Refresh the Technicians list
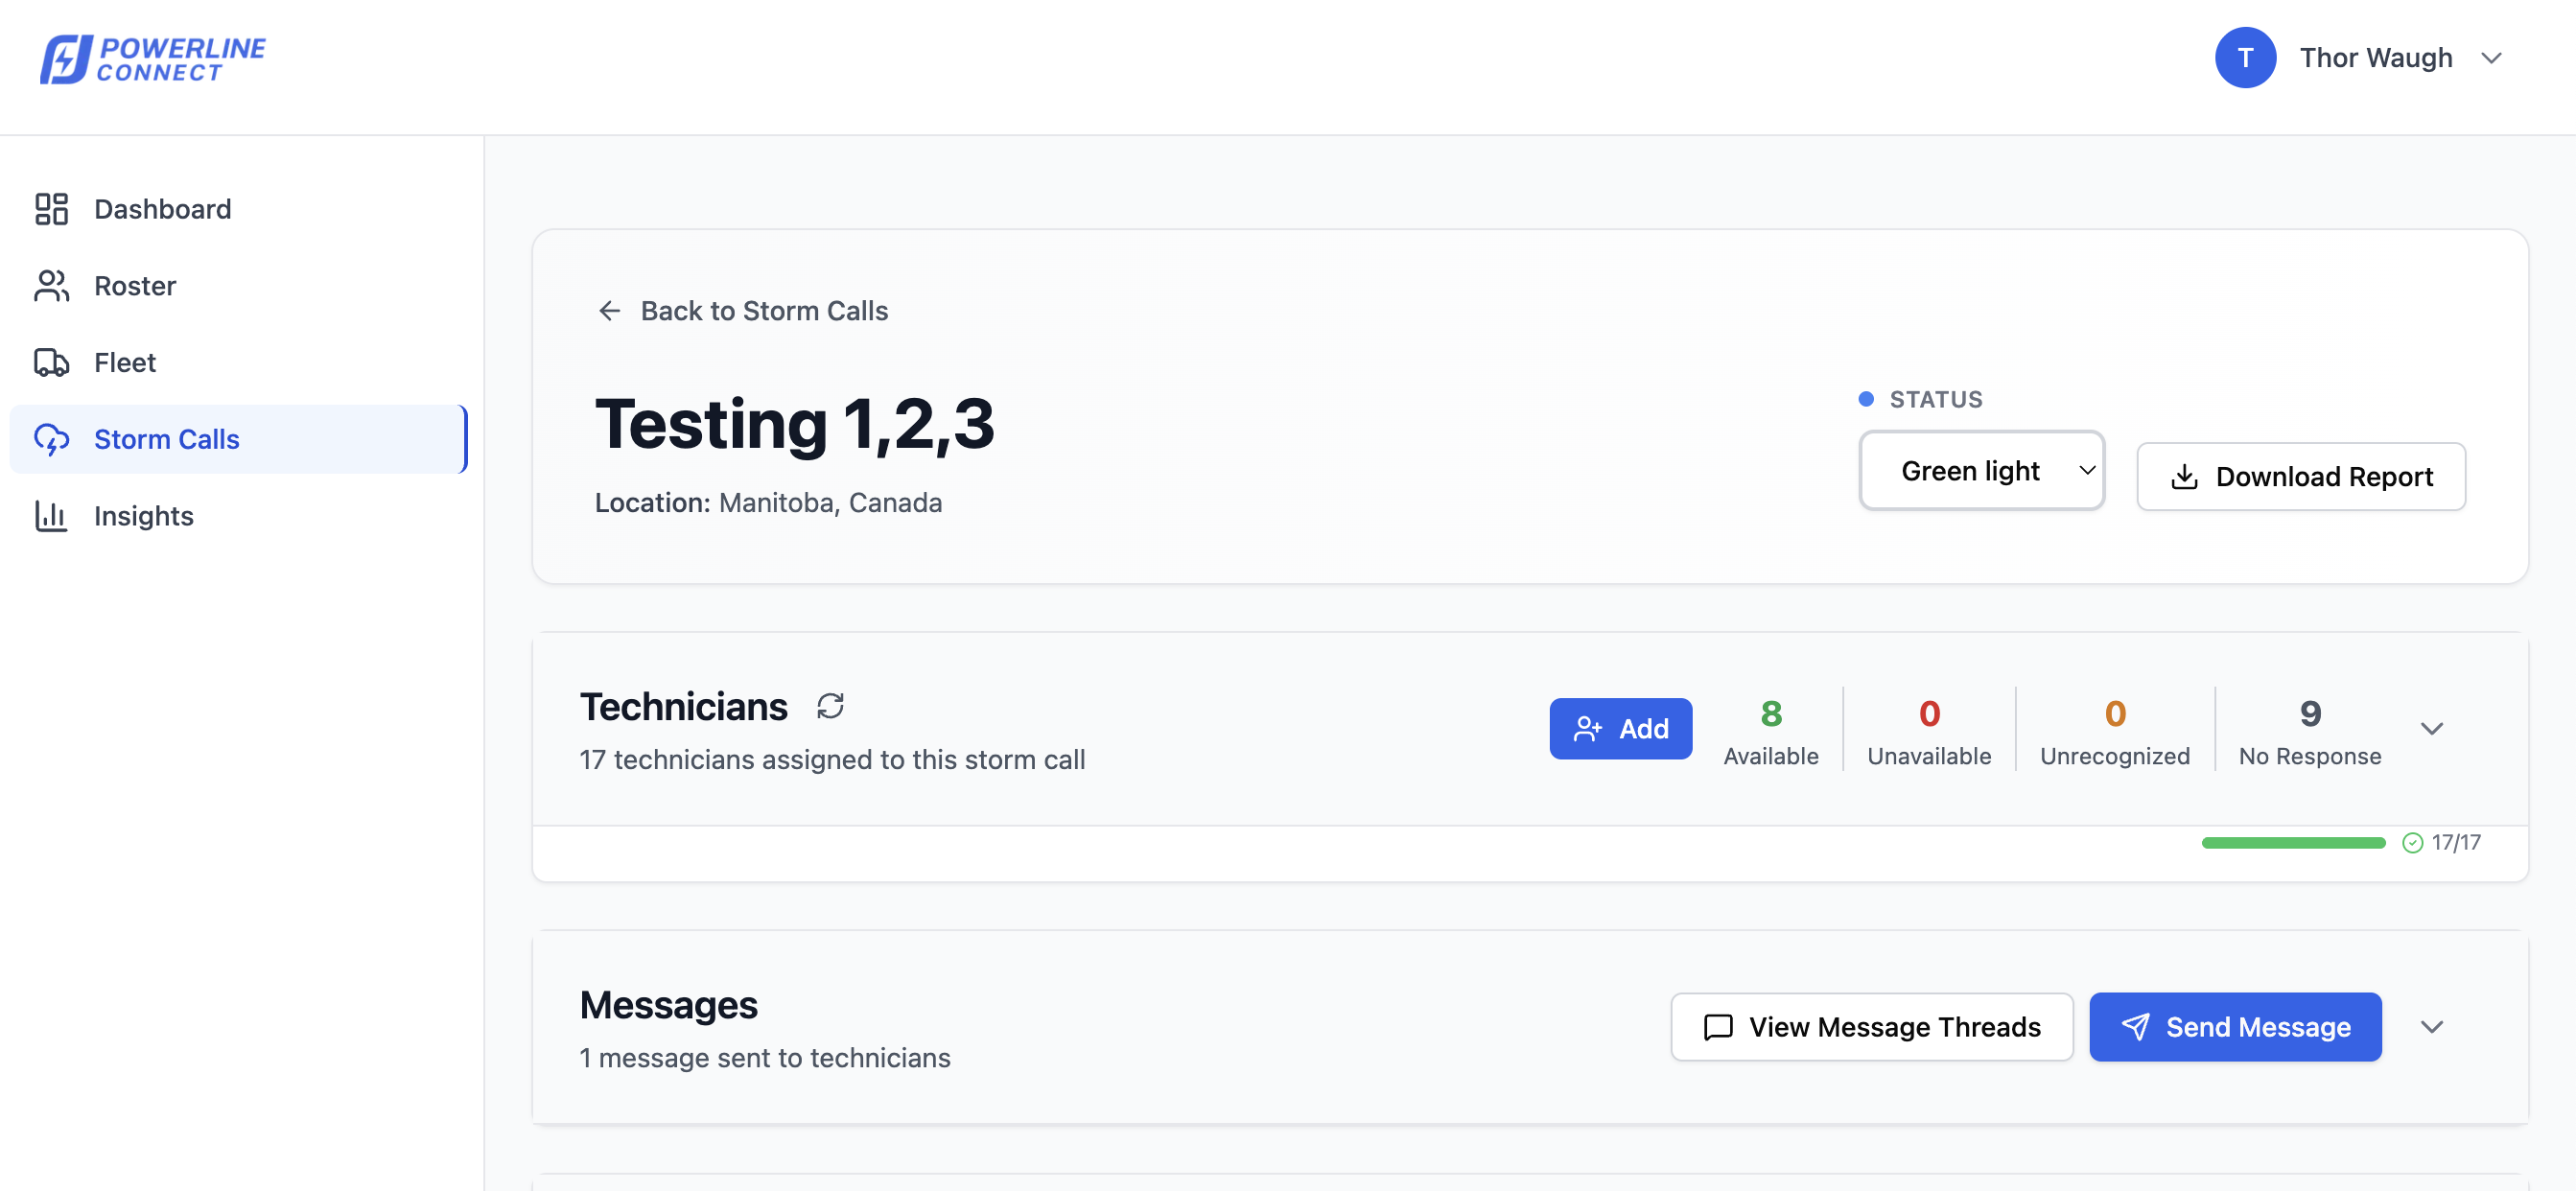2576x1191 pixels. coord(830,706)
